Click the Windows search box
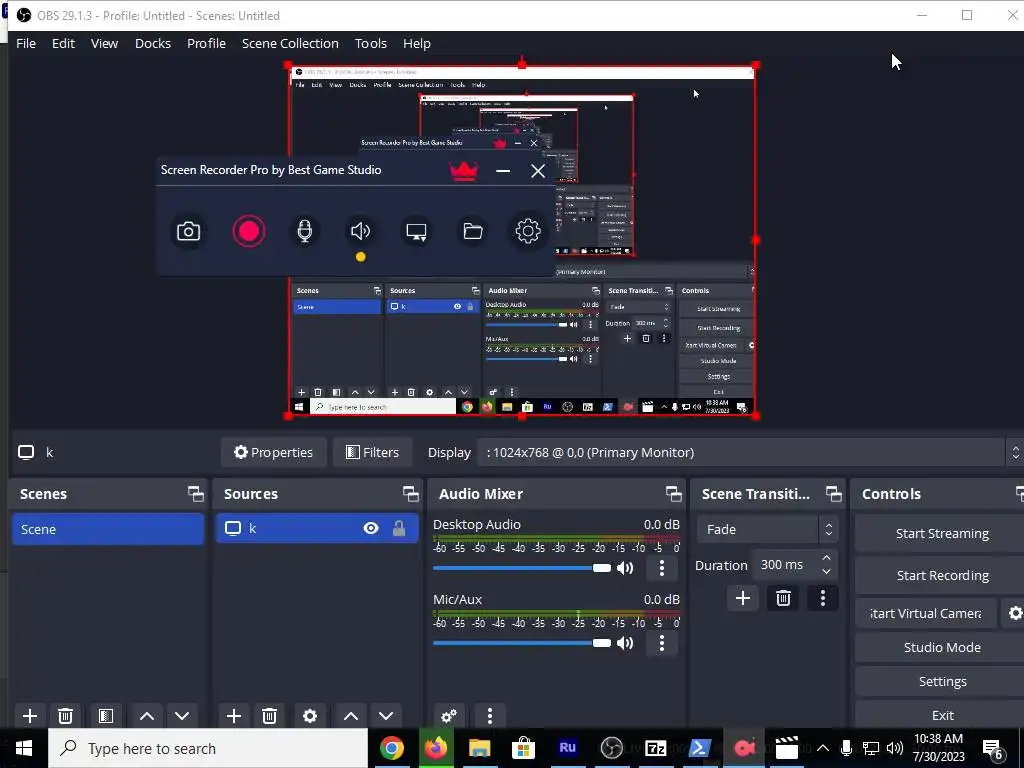The image size is (1024, 768). (x=208, y=748)
